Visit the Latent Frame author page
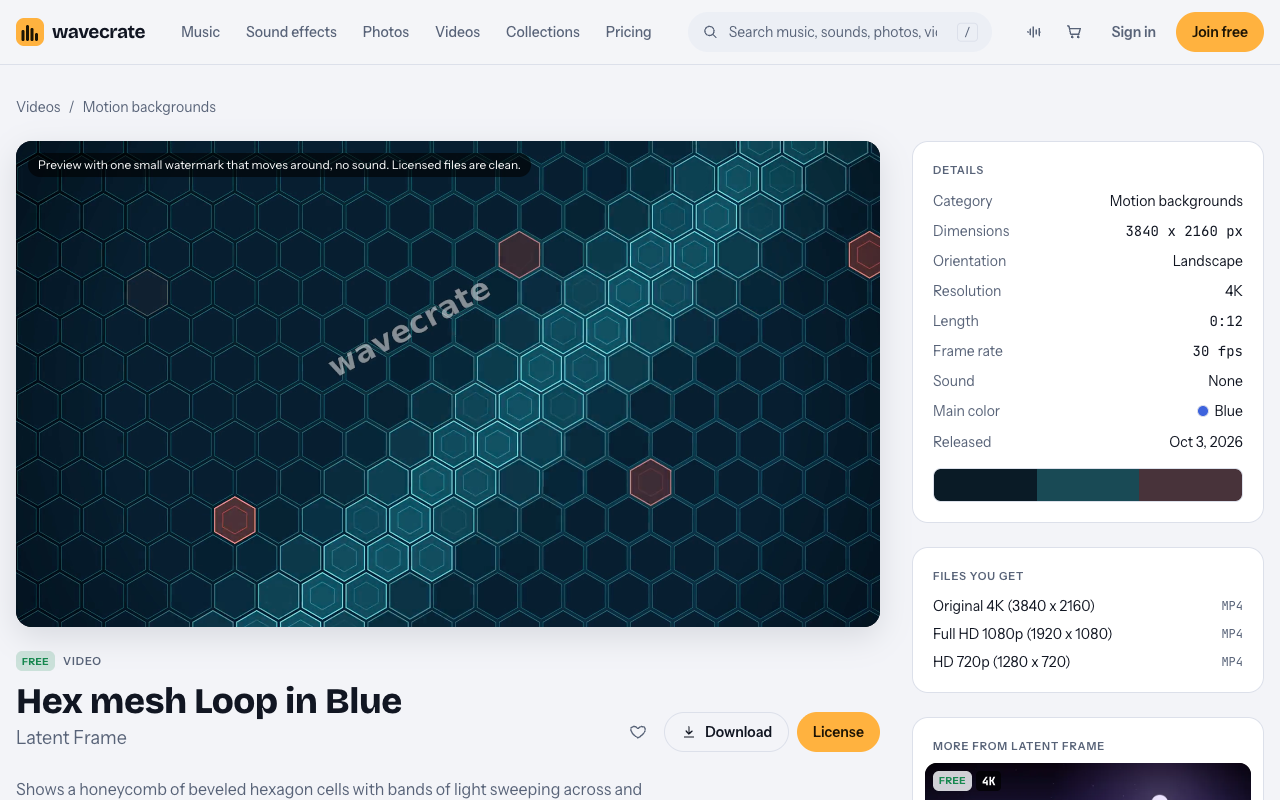Image resolution: width=1280 pixels, height=800 pixels. (71, 738)
